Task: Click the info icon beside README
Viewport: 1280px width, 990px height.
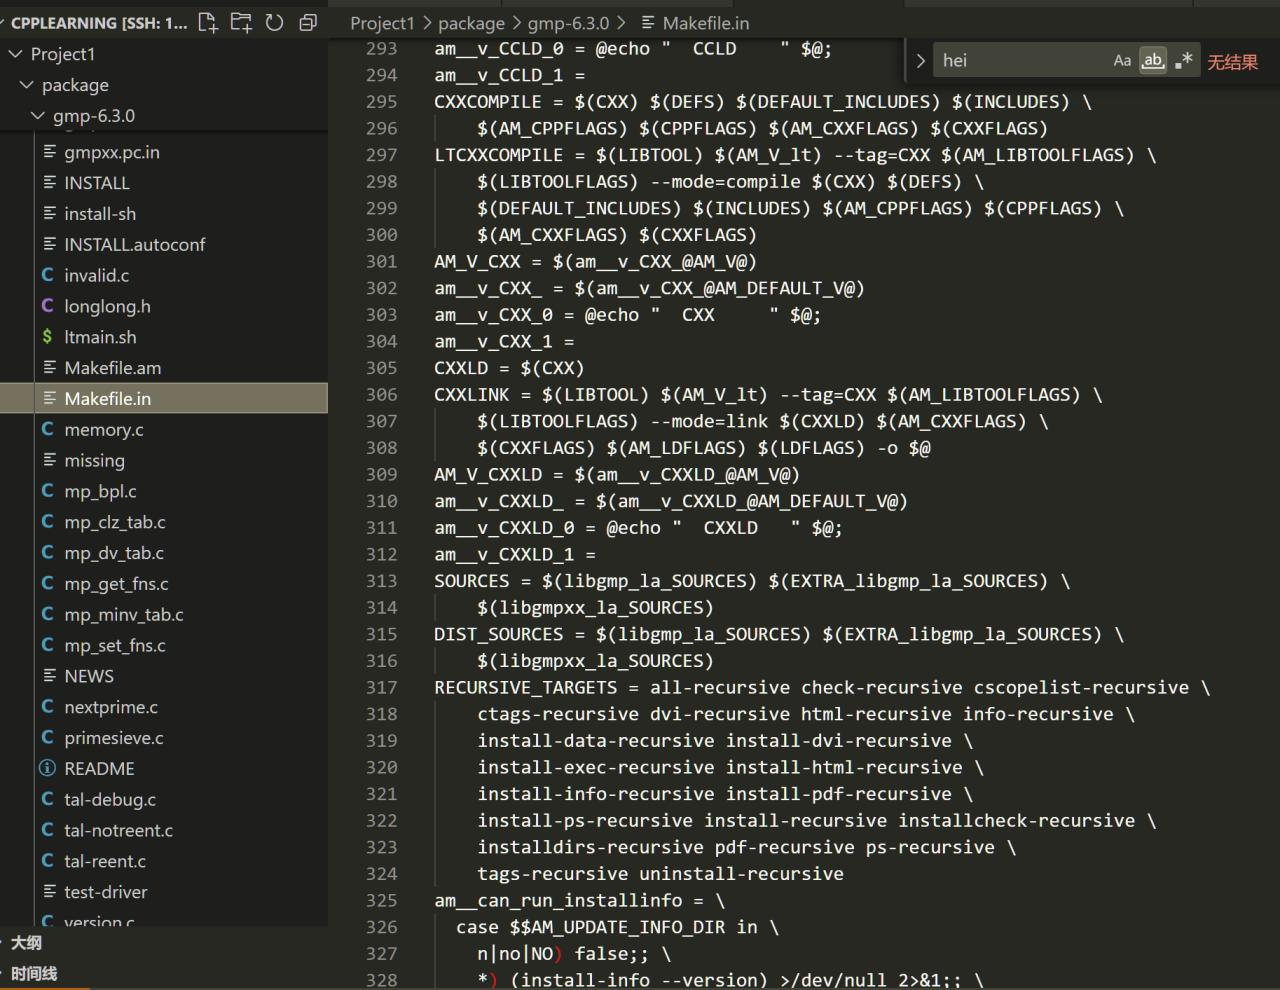Action: (47, 768)
